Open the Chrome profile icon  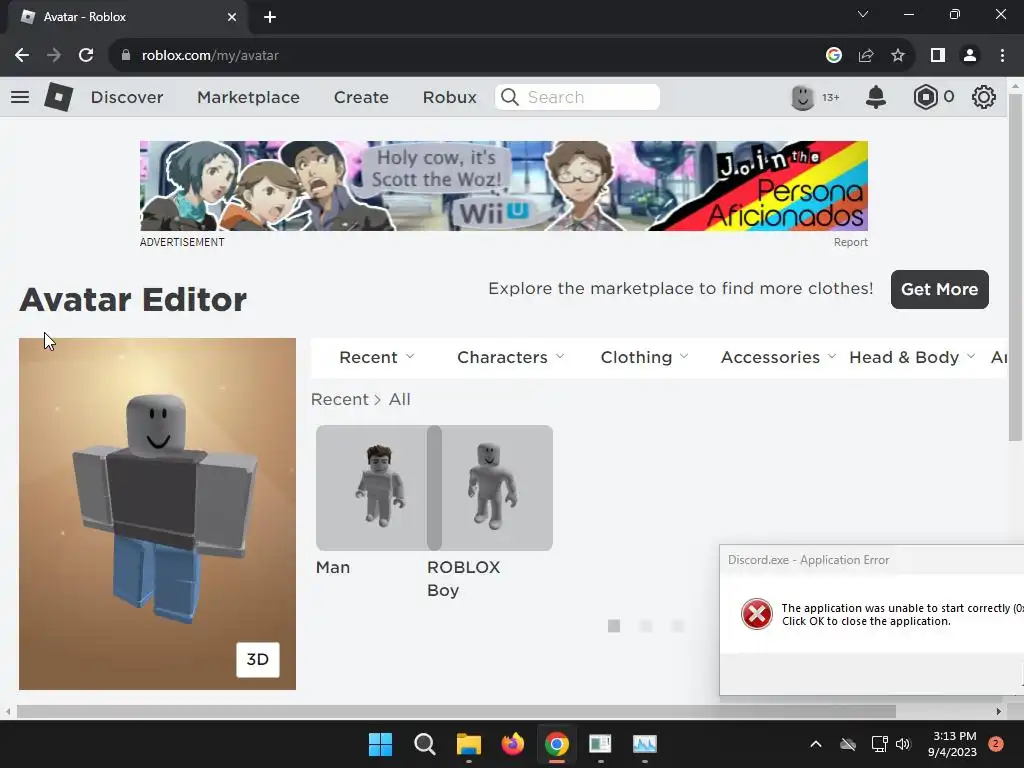tap(970, 56)
